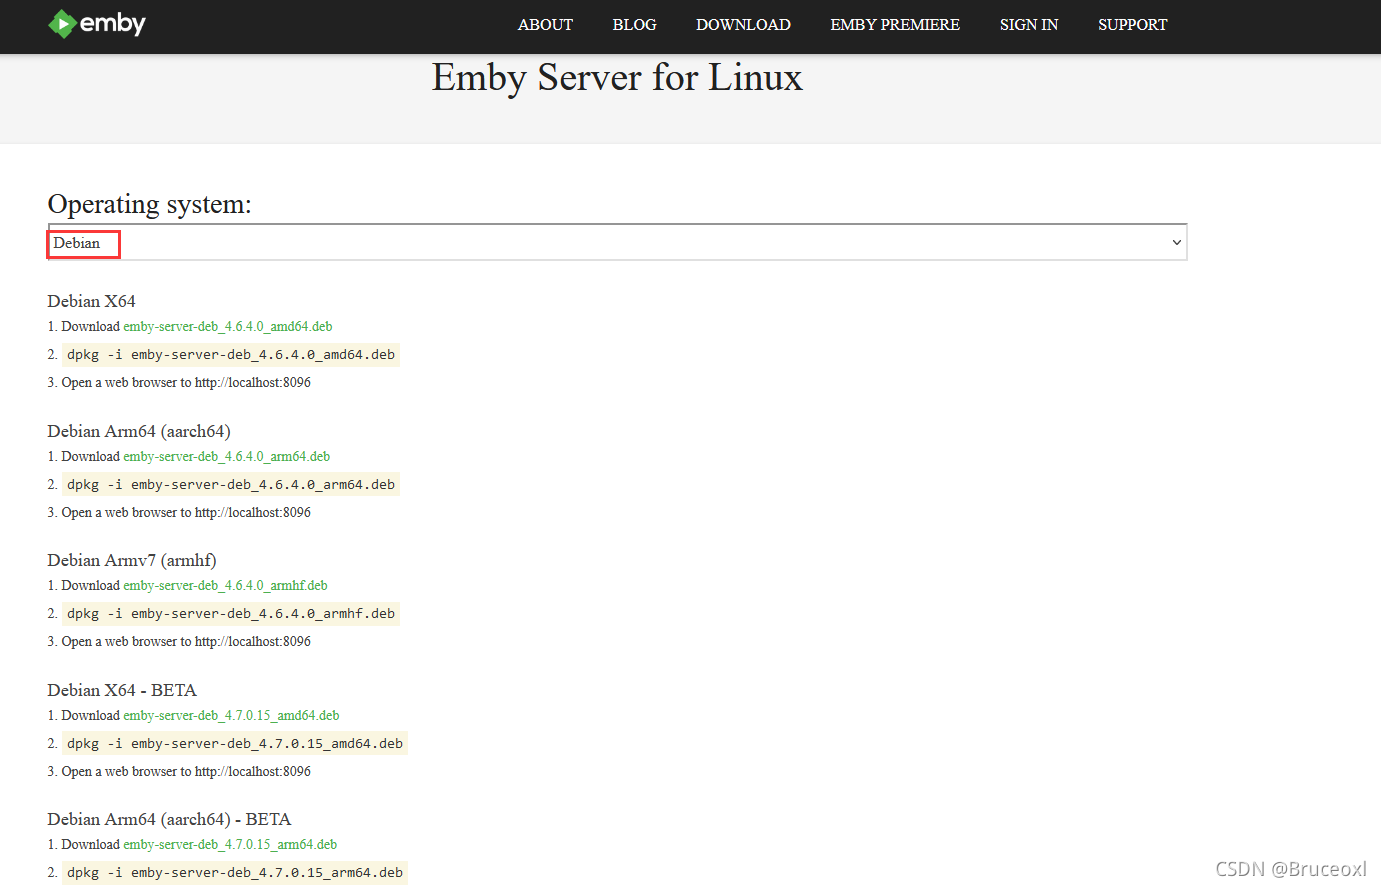Click the Operating system: label

150,204
